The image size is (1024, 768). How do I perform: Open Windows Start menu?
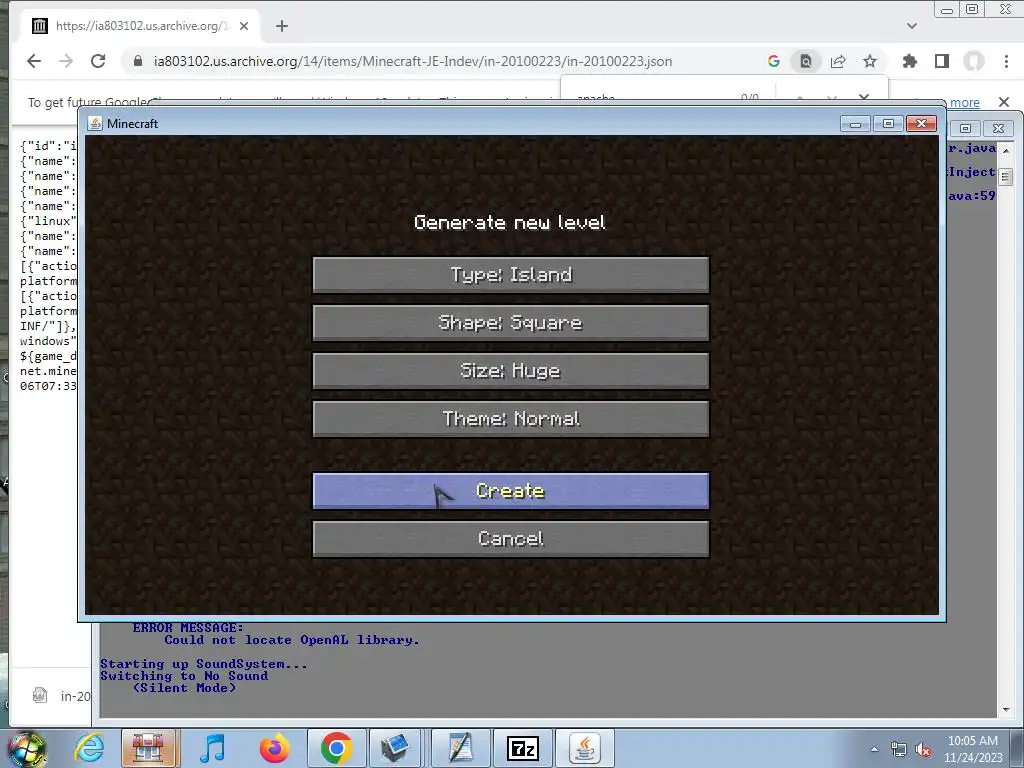point(27,748)
